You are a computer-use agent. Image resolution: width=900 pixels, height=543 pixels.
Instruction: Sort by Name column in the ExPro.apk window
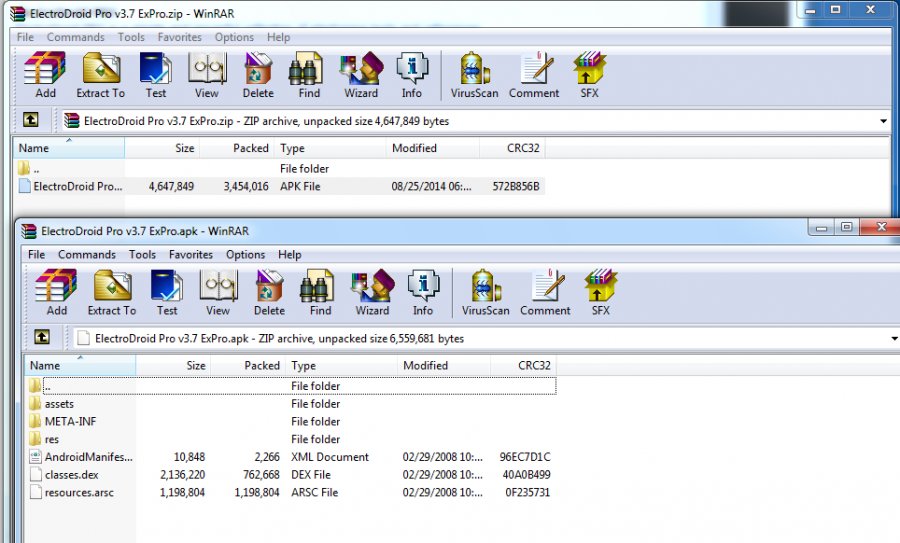(80, 365)
